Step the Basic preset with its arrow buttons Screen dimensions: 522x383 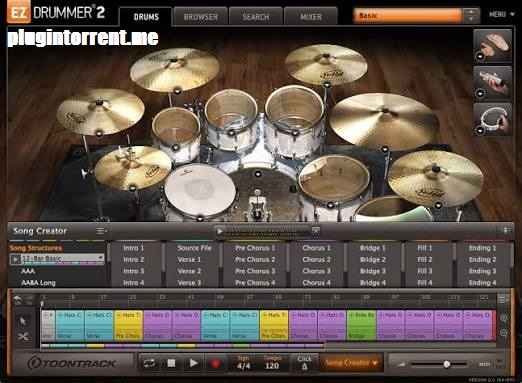coord(471,16)
